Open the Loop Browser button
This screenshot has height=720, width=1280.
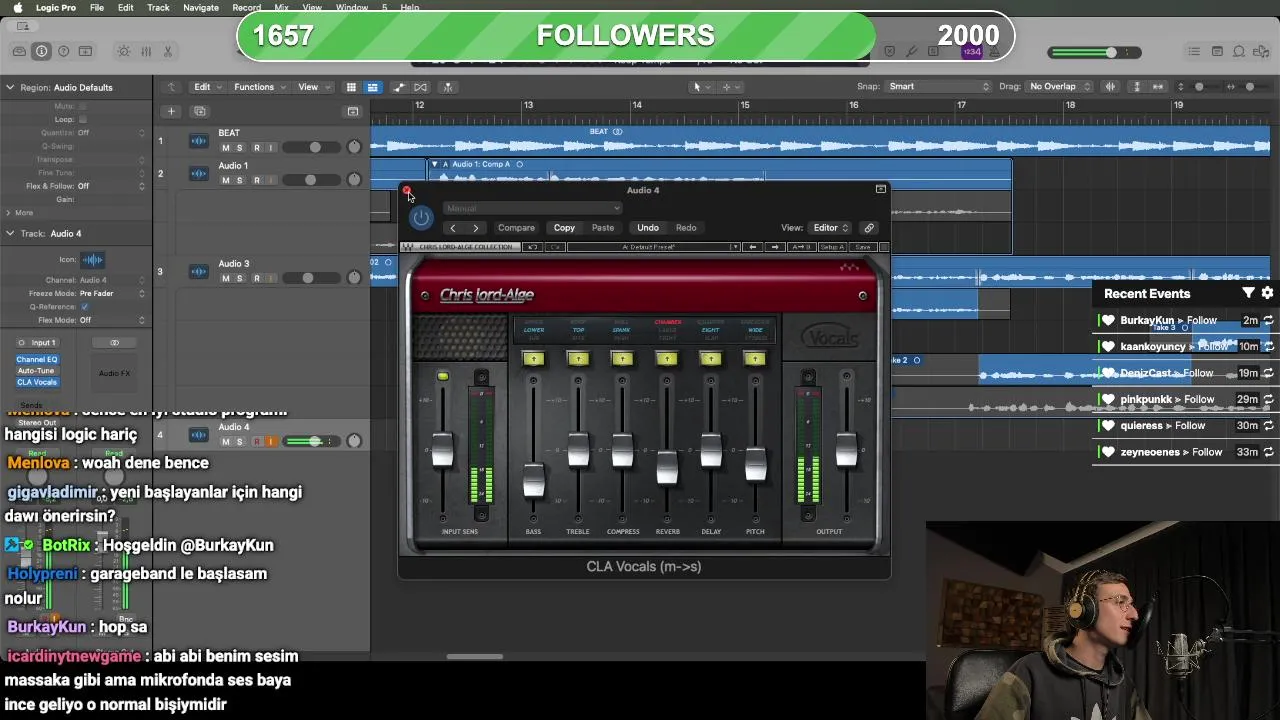pyautogui.click(x=1239, y=52)
